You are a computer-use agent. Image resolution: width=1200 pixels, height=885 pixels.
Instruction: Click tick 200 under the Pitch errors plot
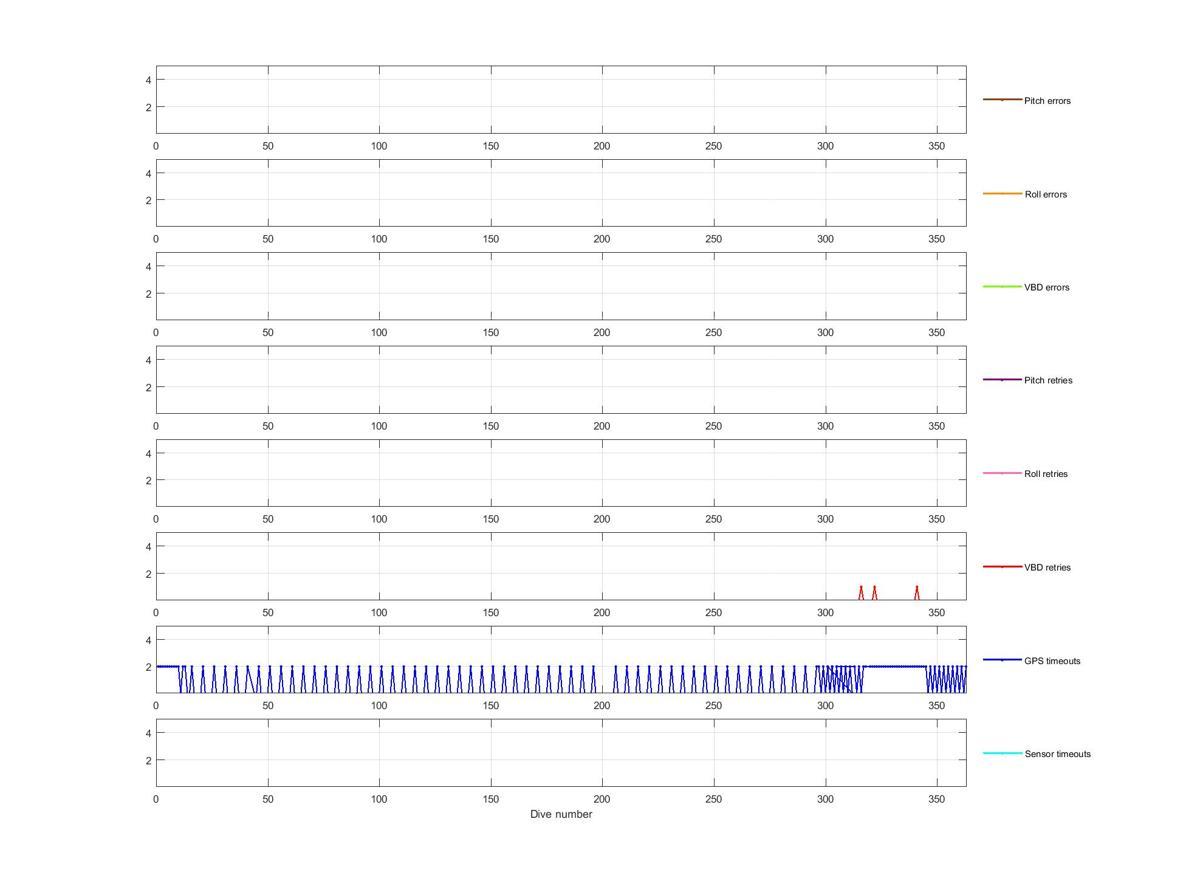coord(602,146)
